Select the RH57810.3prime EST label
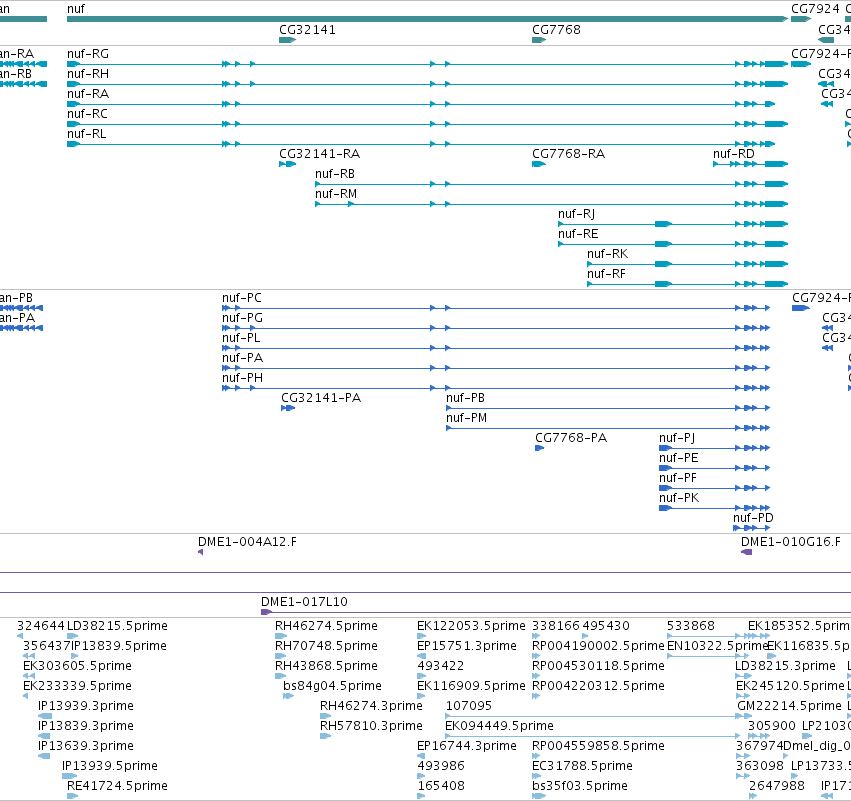Screen dimensions: 851x801 (371, 726)
